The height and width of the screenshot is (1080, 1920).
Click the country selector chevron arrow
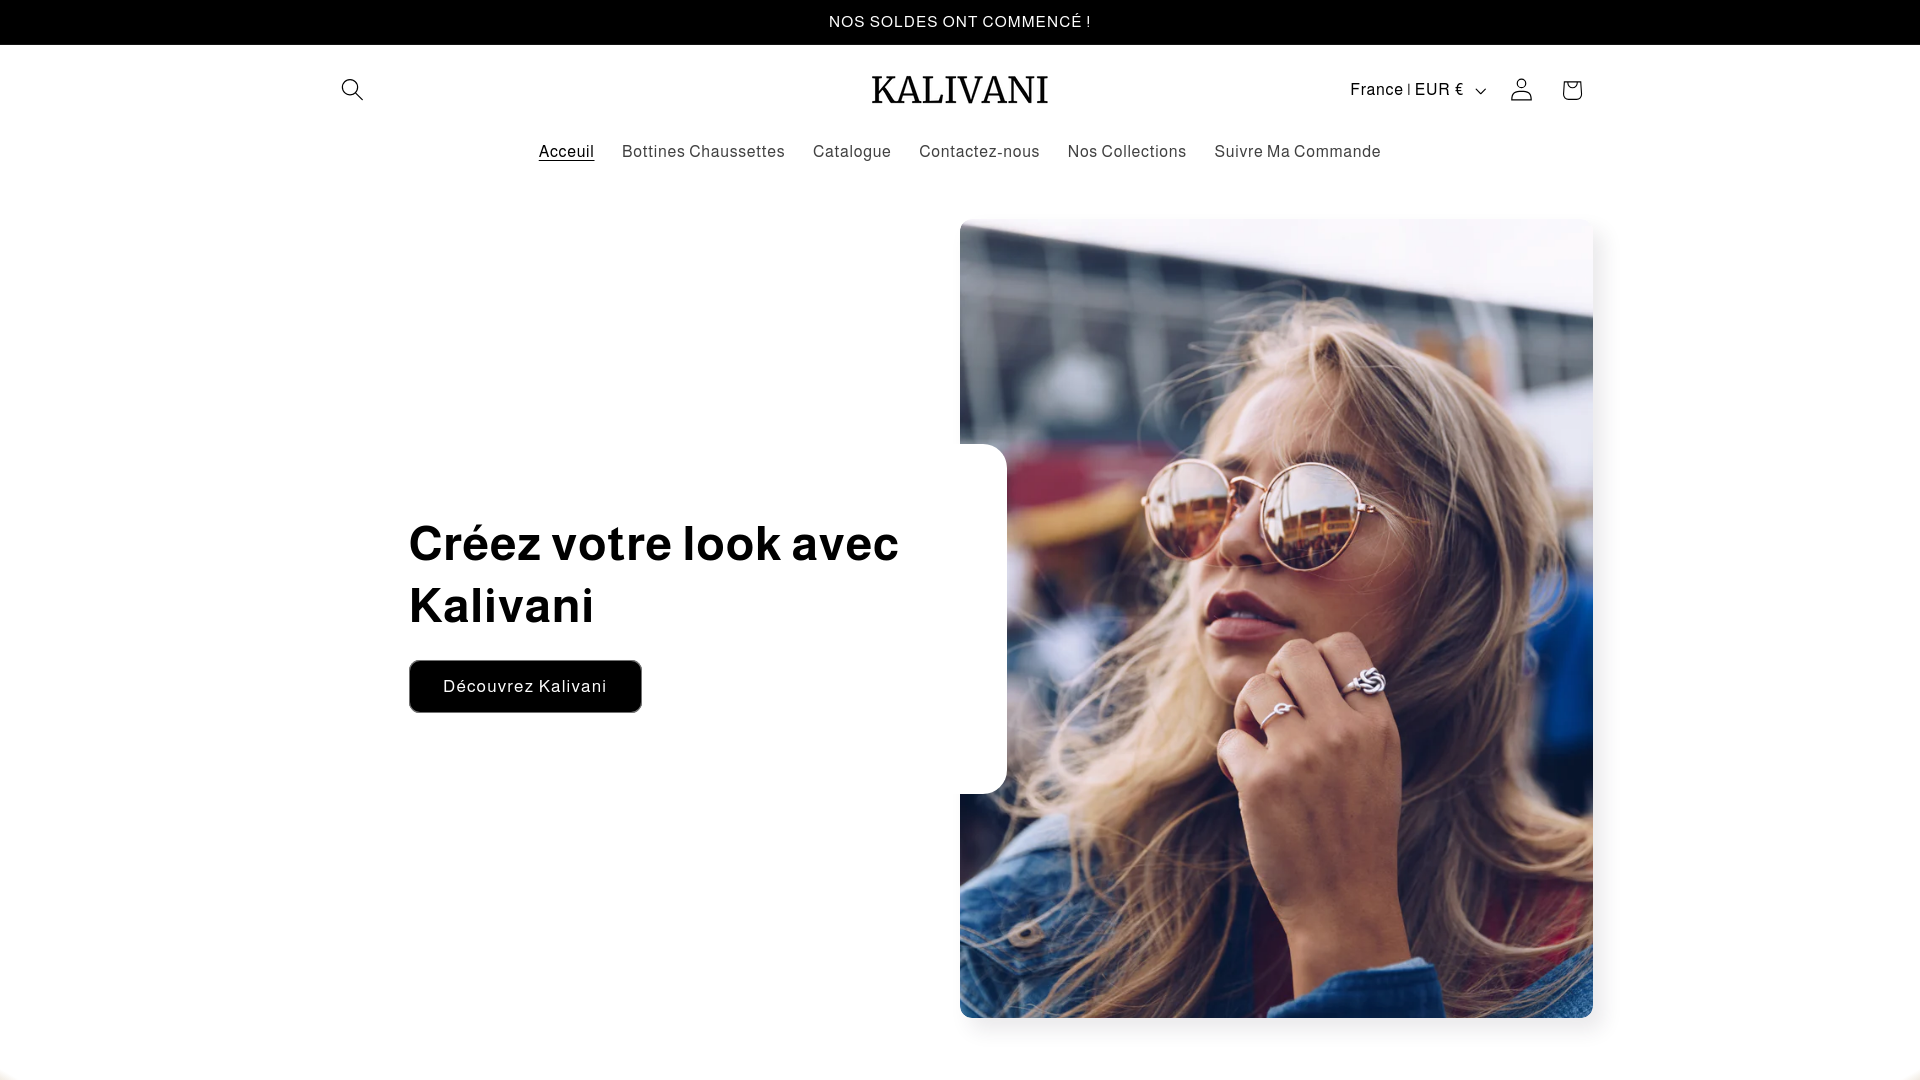coord(1481,91)
